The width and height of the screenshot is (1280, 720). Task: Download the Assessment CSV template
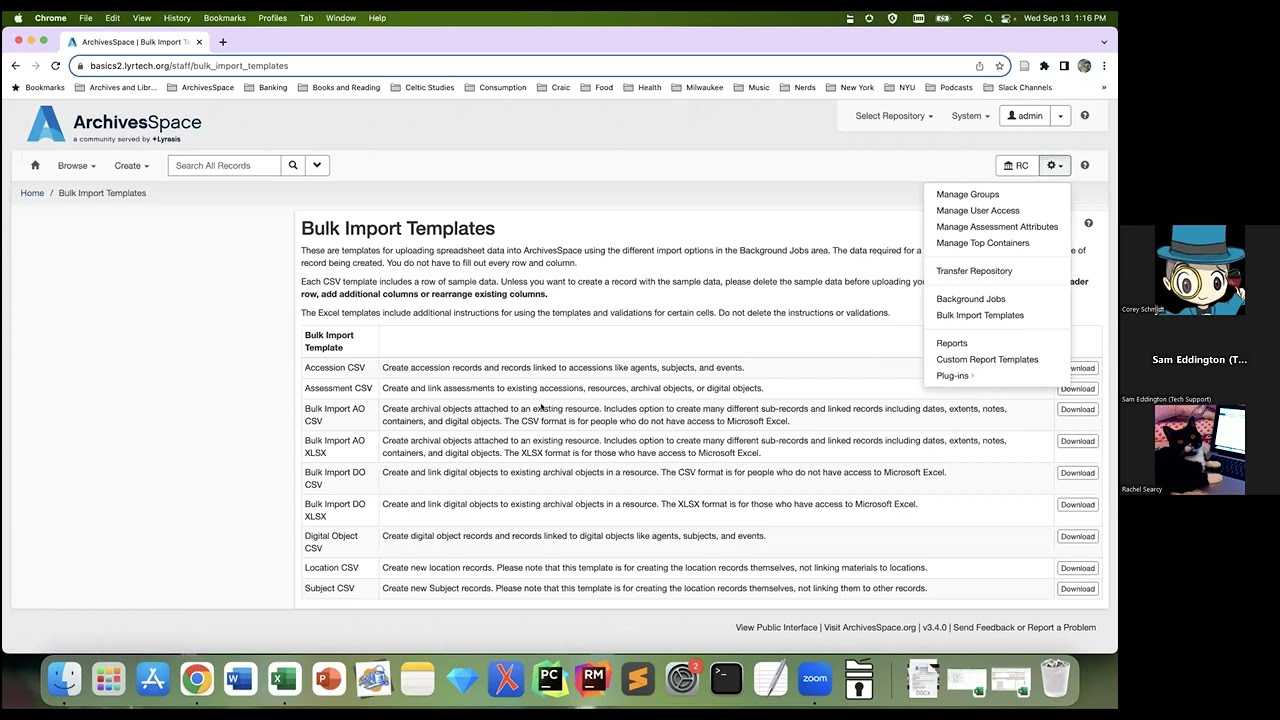pos(1077,389)
